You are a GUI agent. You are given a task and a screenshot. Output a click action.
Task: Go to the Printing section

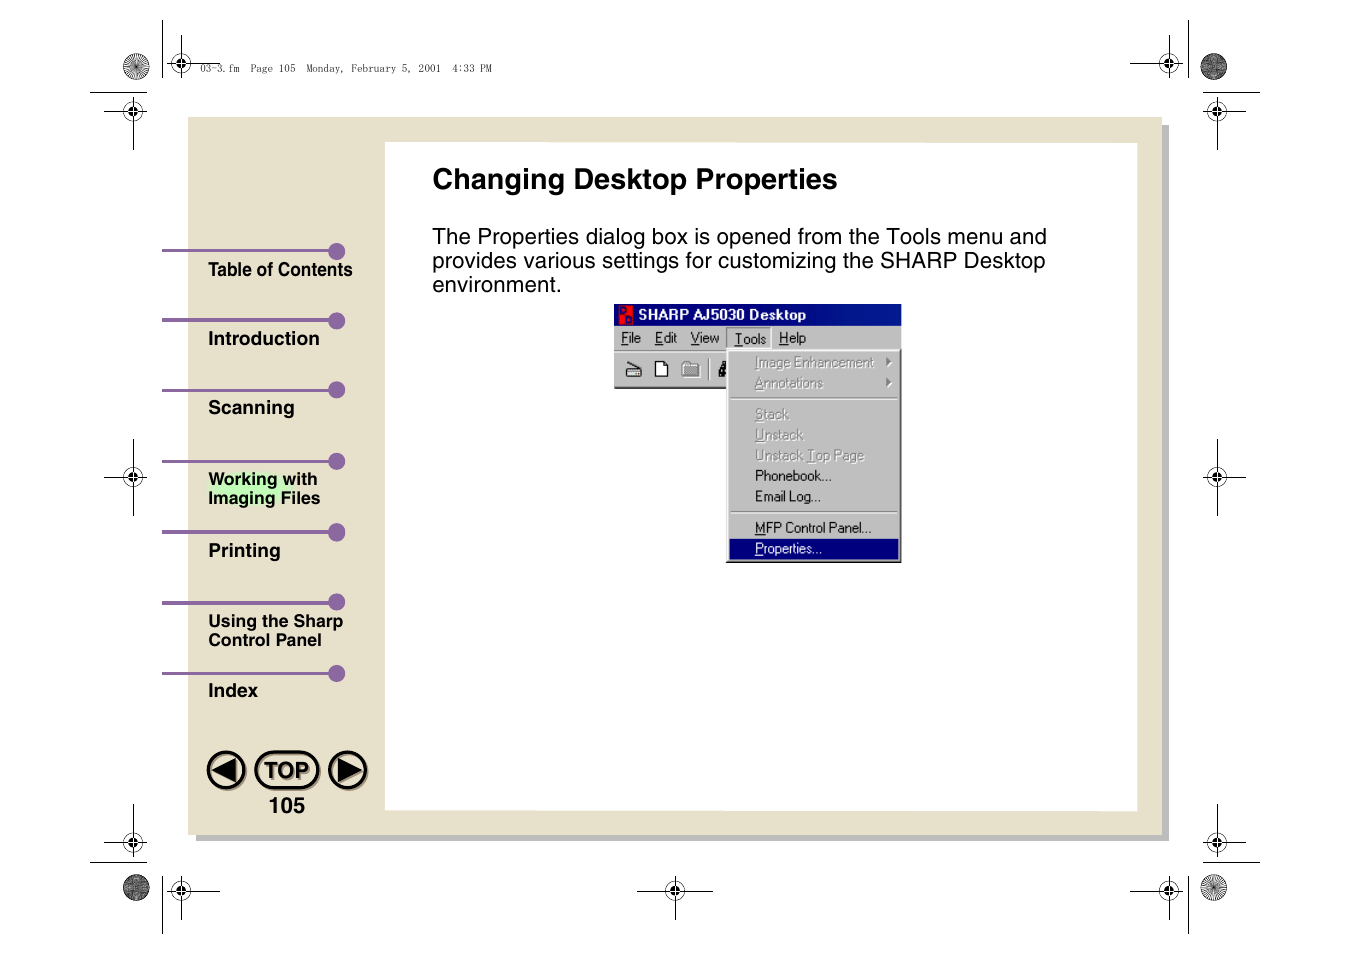pos(244,551)
